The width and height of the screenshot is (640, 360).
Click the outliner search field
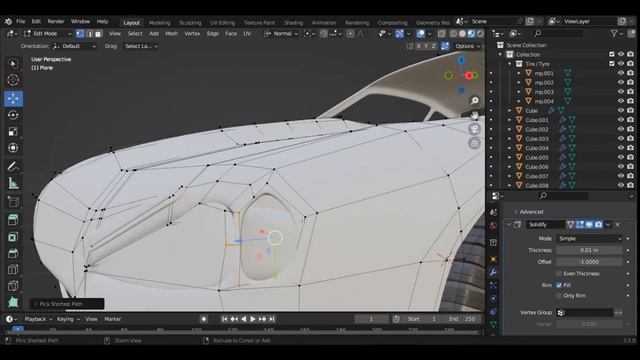(558, 33)
